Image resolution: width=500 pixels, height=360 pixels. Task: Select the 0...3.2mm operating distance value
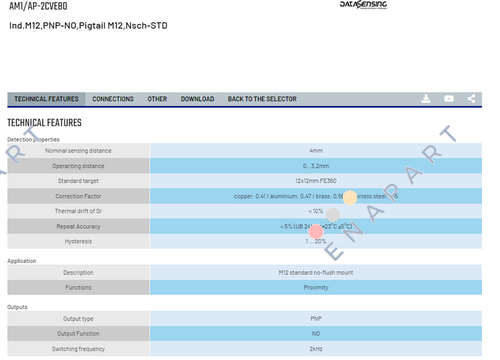(x=316, y=166)
